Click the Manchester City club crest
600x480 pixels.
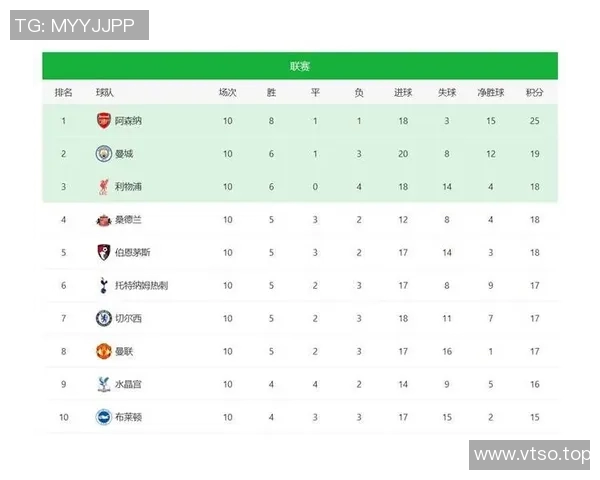[x=103, y=154]
